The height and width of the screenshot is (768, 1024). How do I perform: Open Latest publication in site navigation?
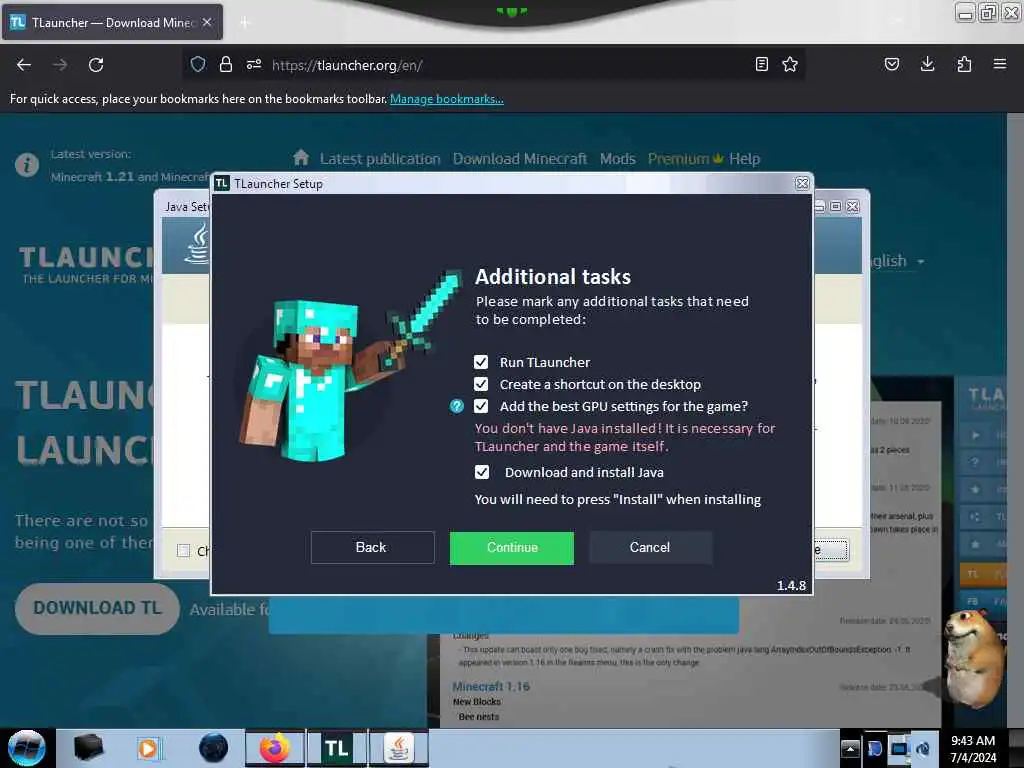(x=380, y=159)
